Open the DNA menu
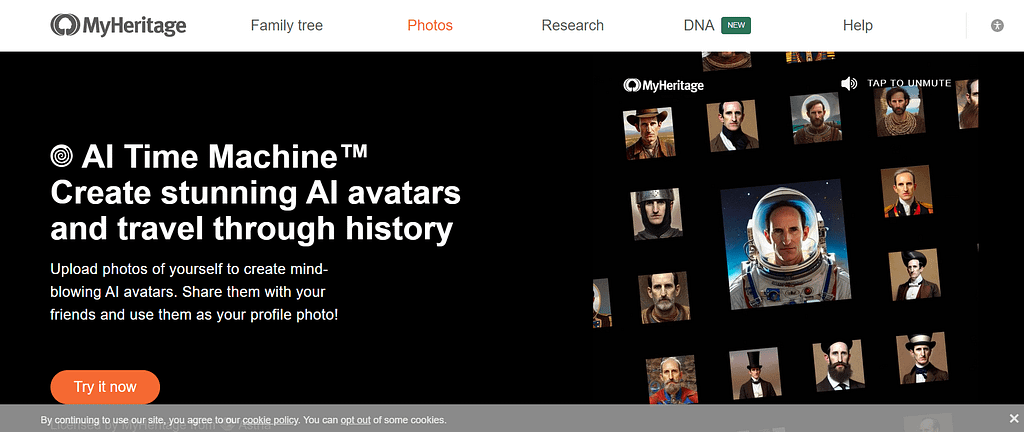The image size is (1024, 432). [699, 25]
